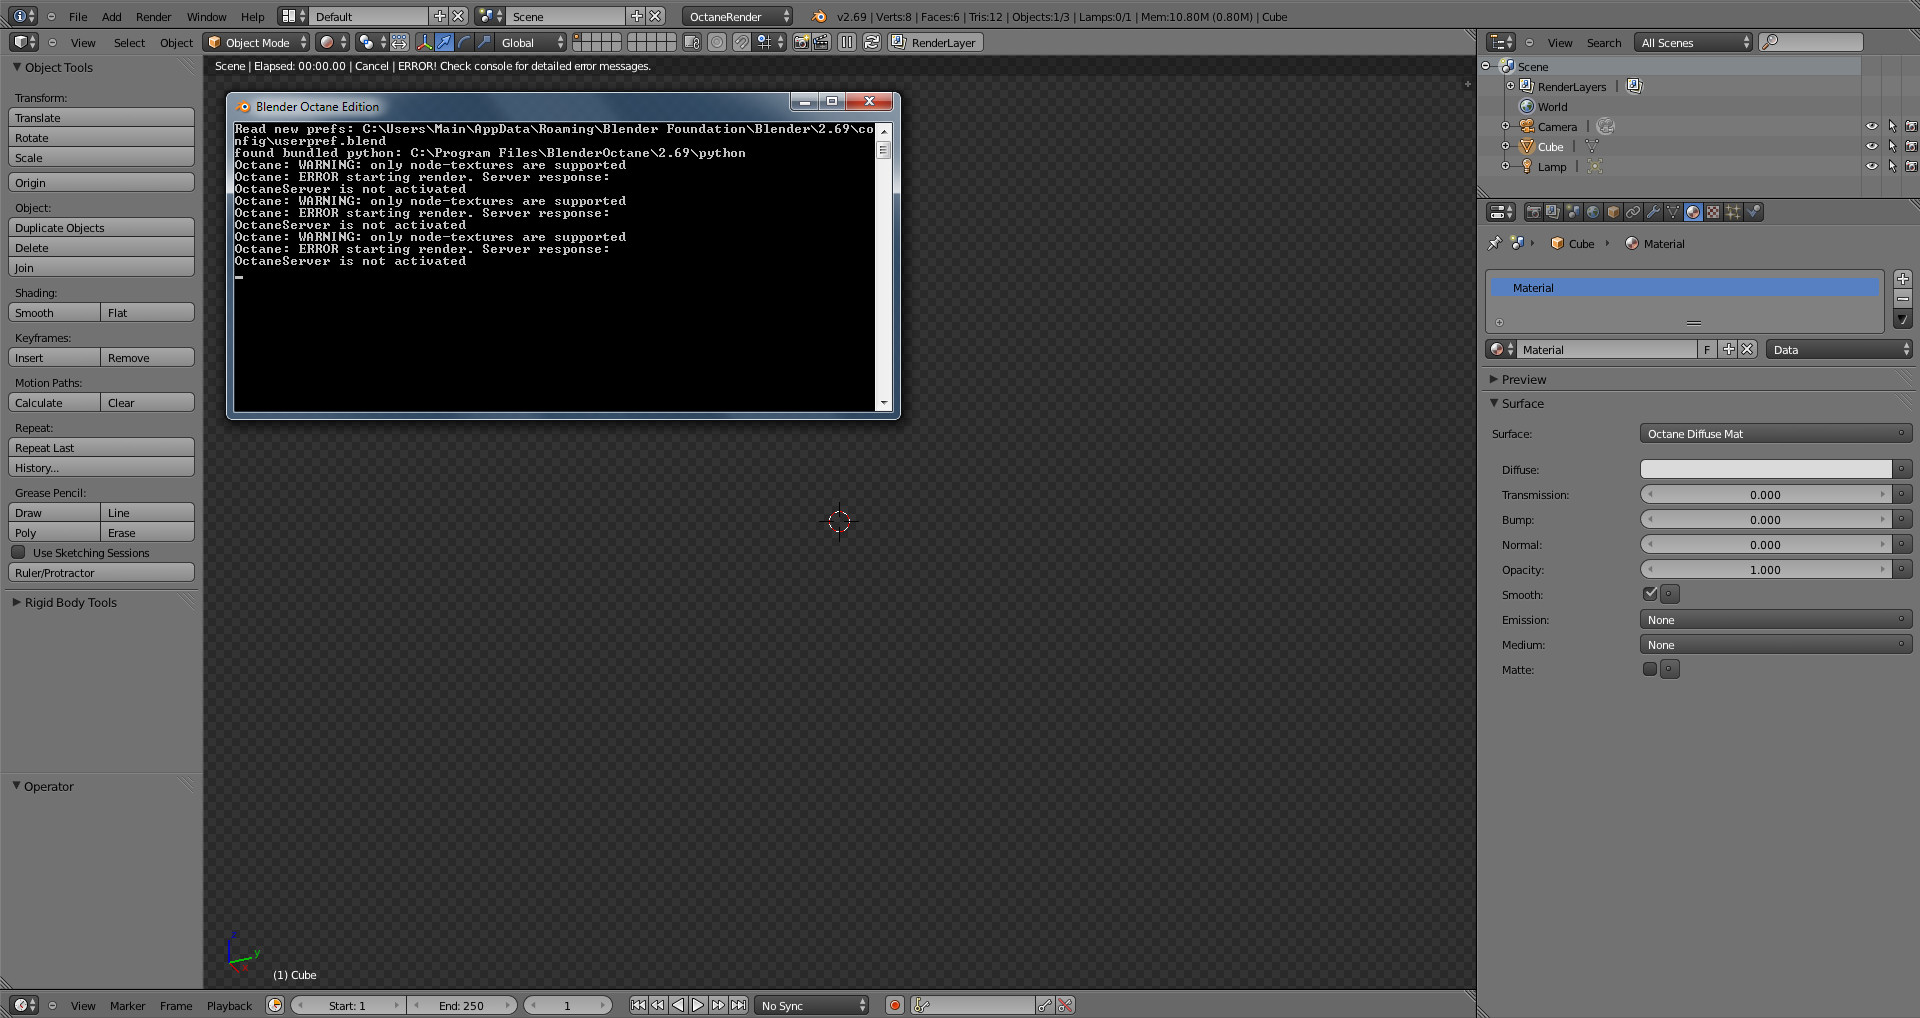Open the Object properties tab
The height and width of the screenshot is (1018, 1920).
click(x=1613, y=212)
